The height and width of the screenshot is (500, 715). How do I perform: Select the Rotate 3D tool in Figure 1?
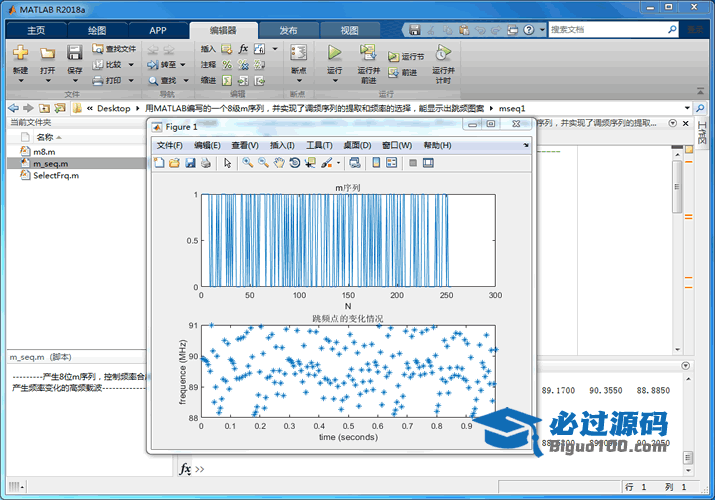(x=295, y=163)
